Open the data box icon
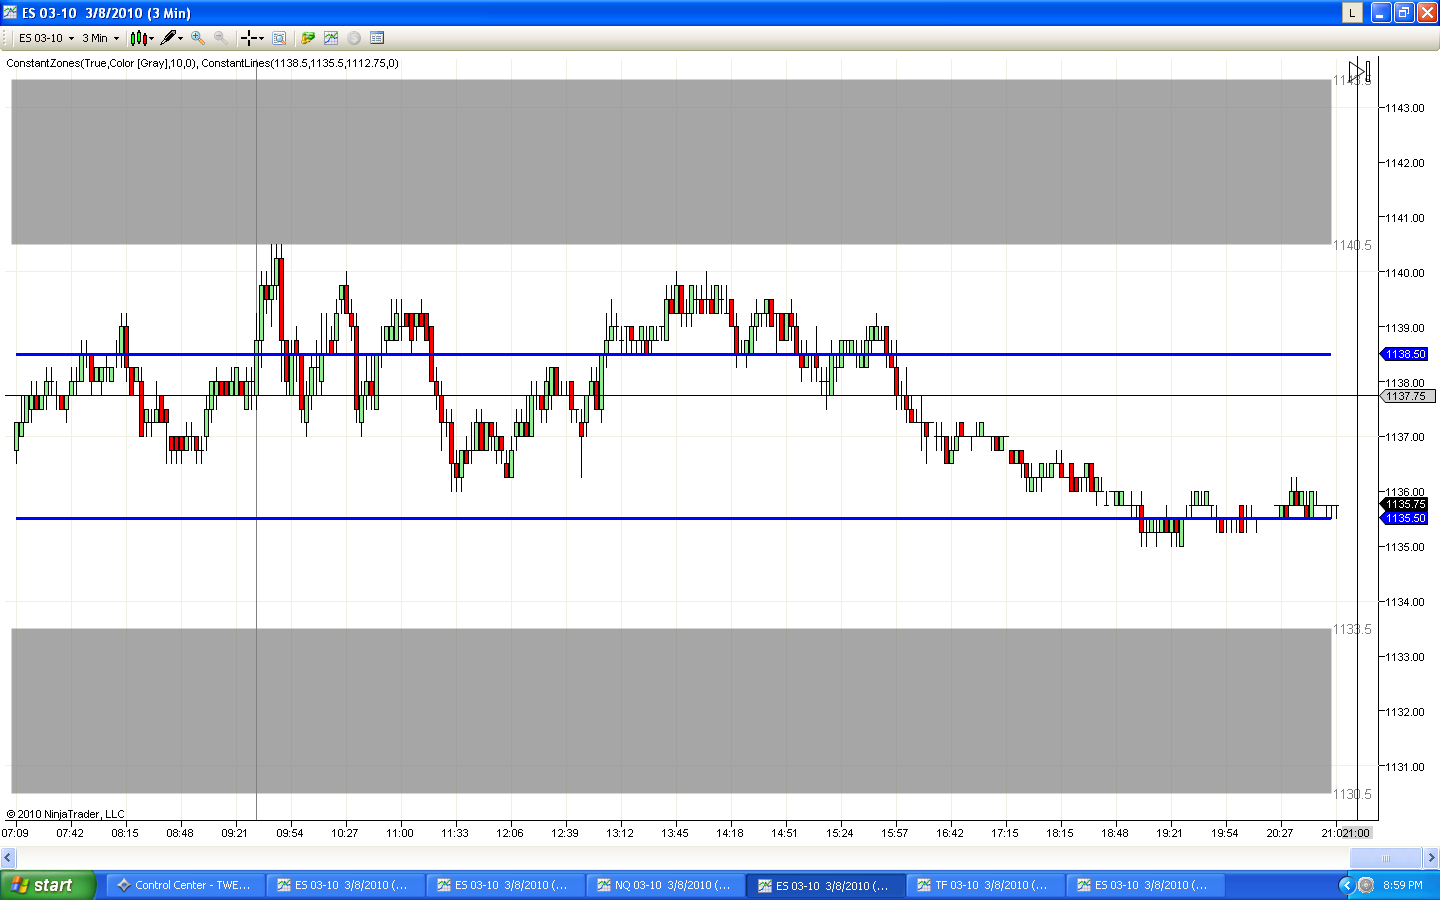1440x900 pixels. 279,38
